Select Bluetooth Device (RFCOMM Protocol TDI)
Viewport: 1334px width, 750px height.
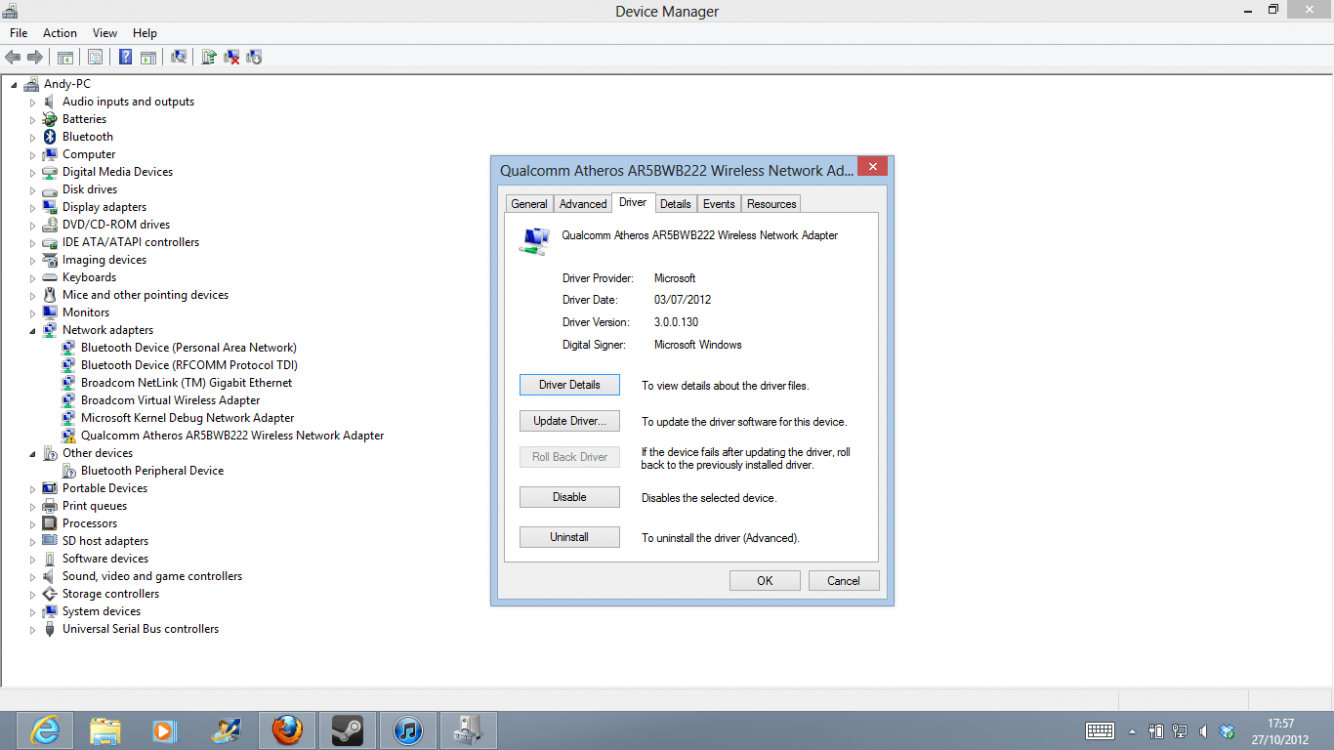point(190,365)
